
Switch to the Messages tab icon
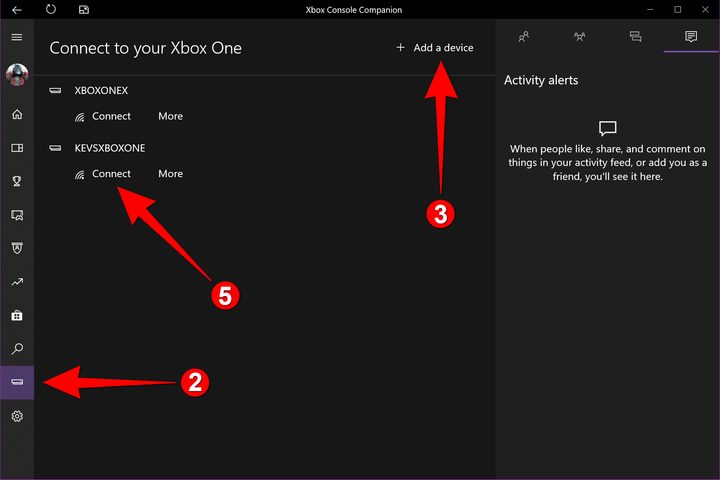(x=636, y=36)
